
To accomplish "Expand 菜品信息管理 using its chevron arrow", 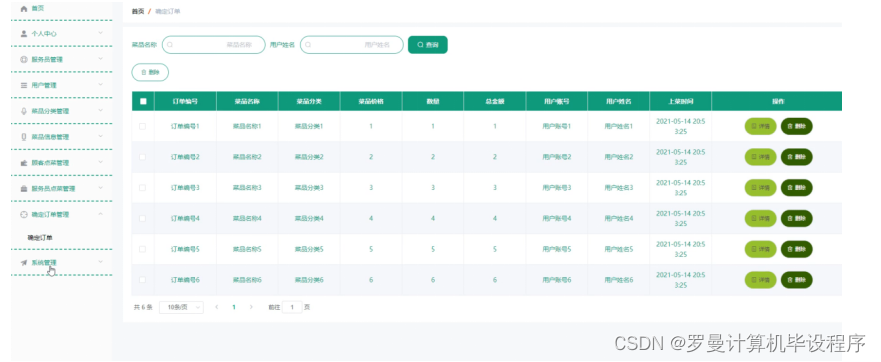I will coord(101,136).
